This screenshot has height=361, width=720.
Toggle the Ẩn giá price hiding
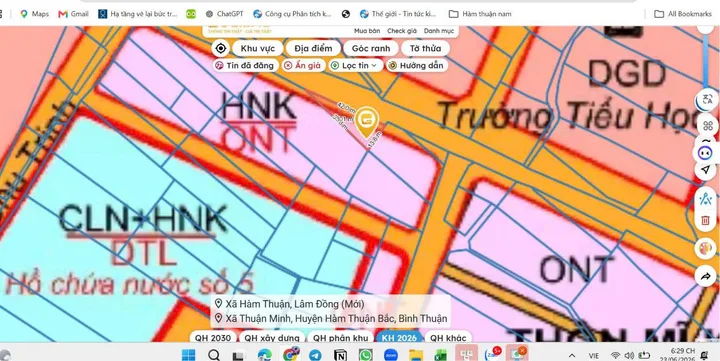click(304, 65)
